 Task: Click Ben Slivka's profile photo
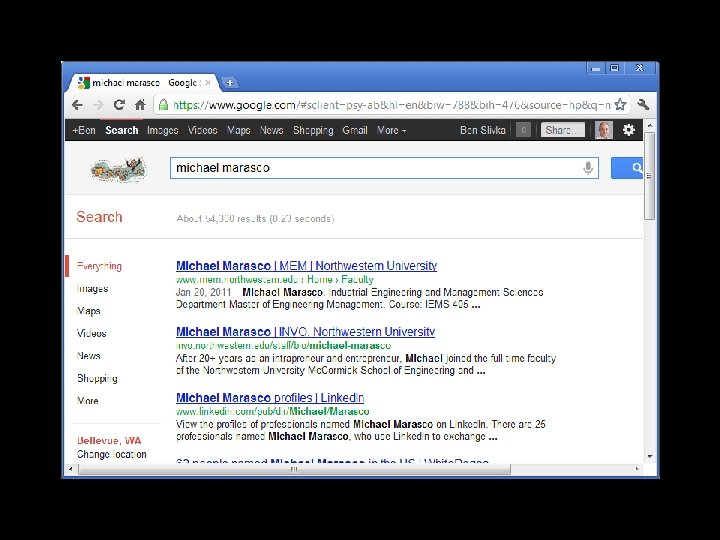[x=604, y=130]
